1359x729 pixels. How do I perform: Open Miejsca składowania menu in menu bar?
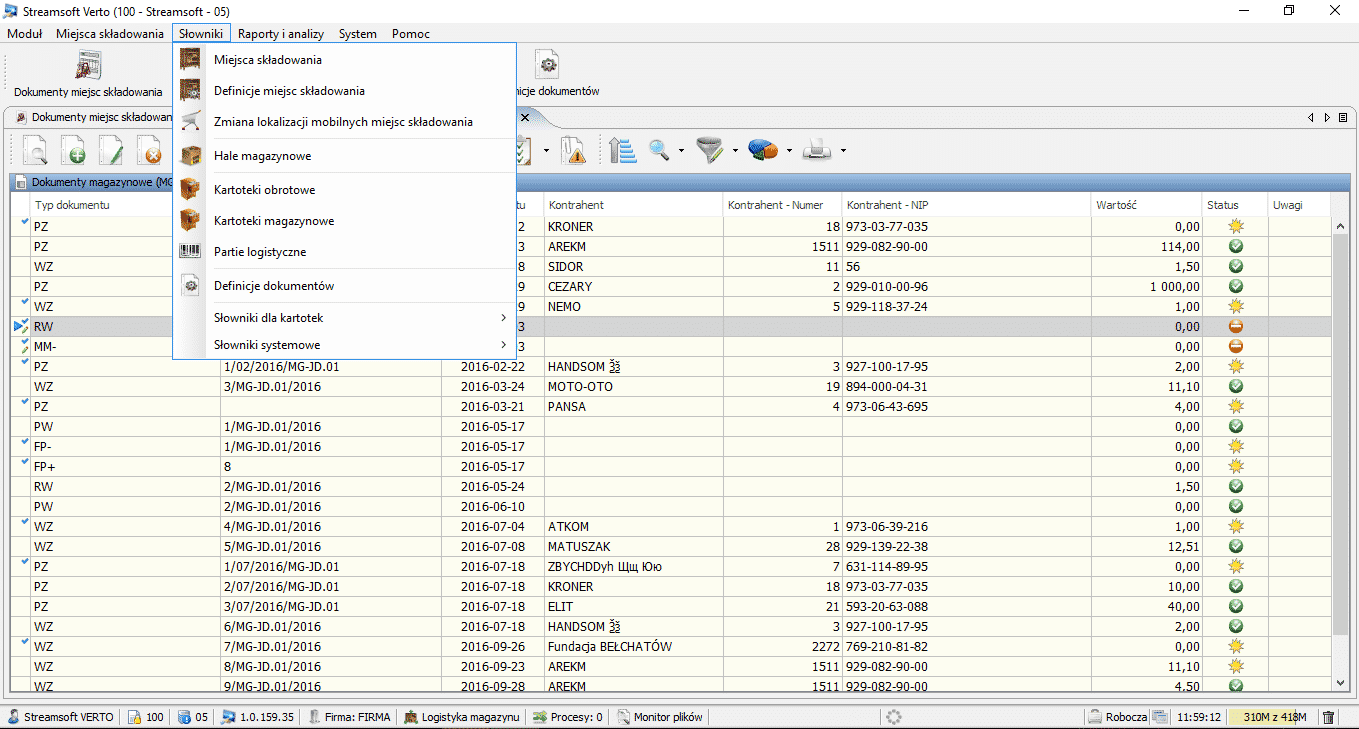(x=110, y=33)
